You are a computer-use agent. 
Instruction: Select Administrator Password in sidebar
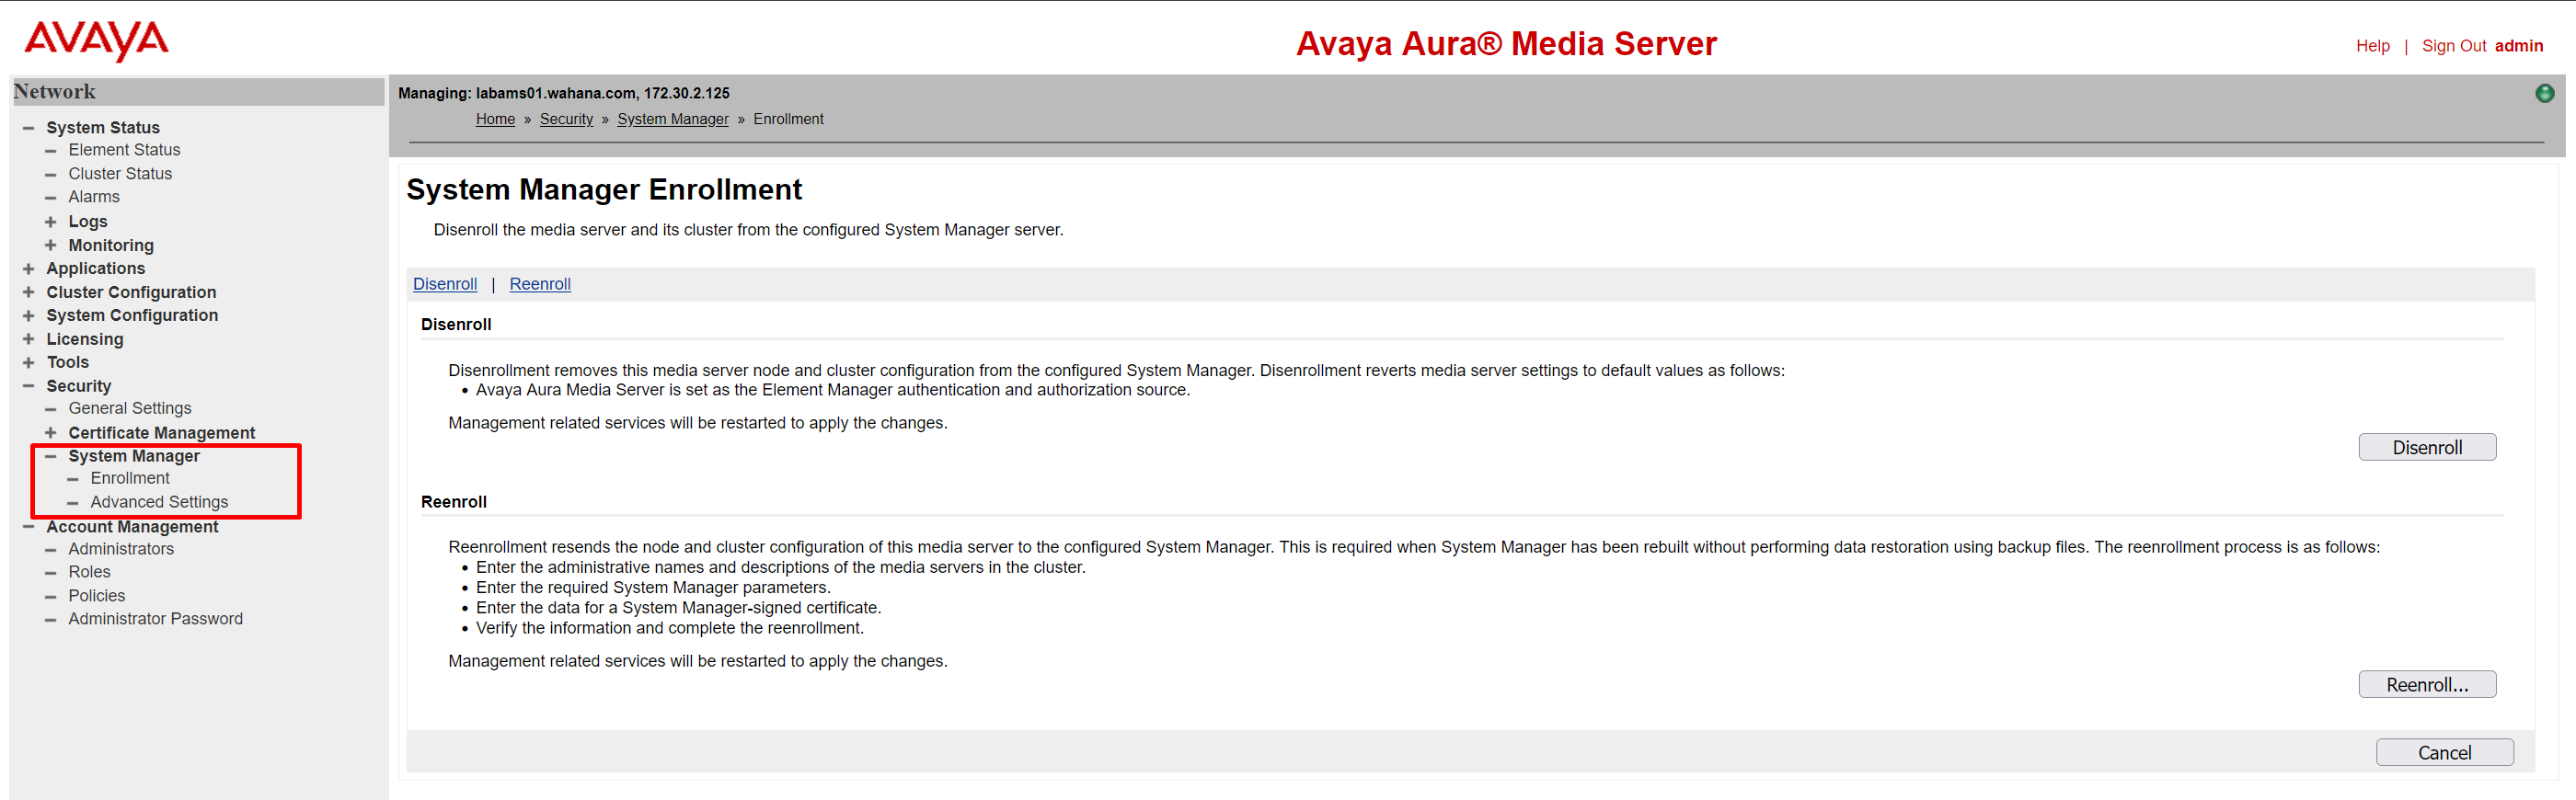(x=155, y=619)
